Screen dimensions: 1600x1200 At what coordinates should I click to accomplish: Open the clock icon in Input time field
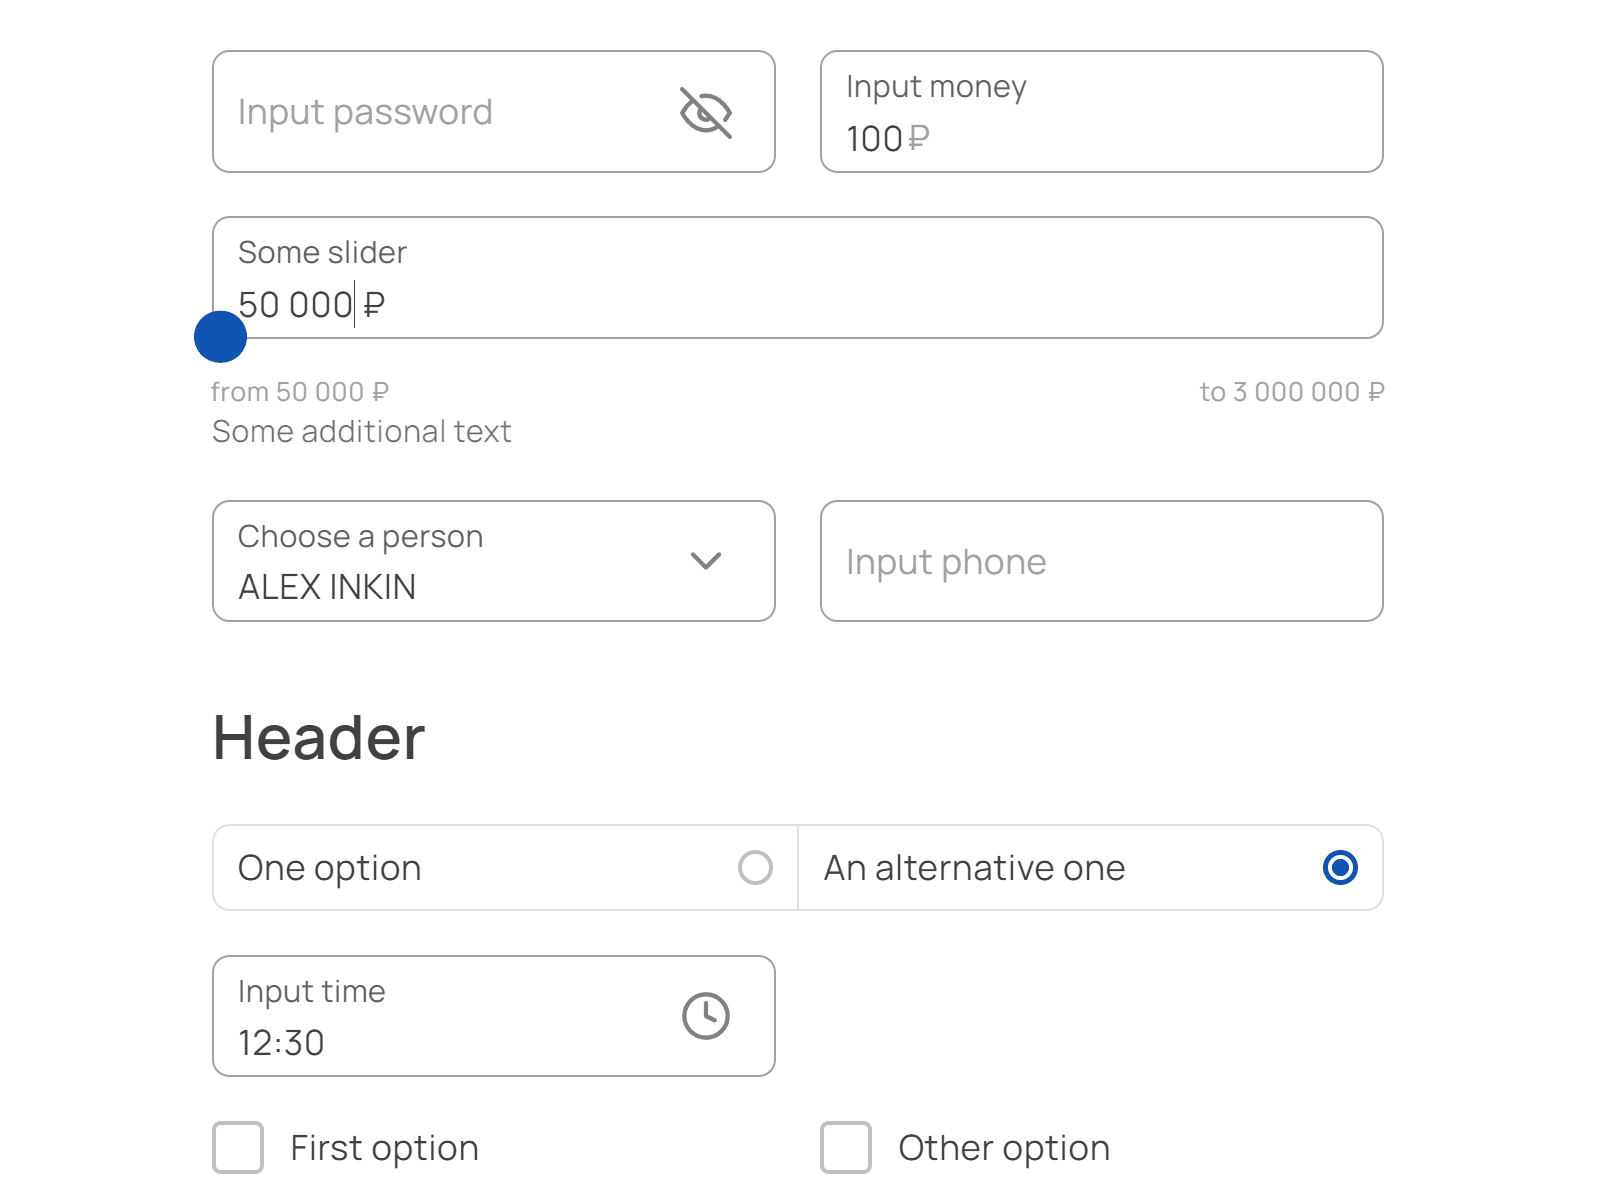pyautogui.click(x=706, y=1015)
